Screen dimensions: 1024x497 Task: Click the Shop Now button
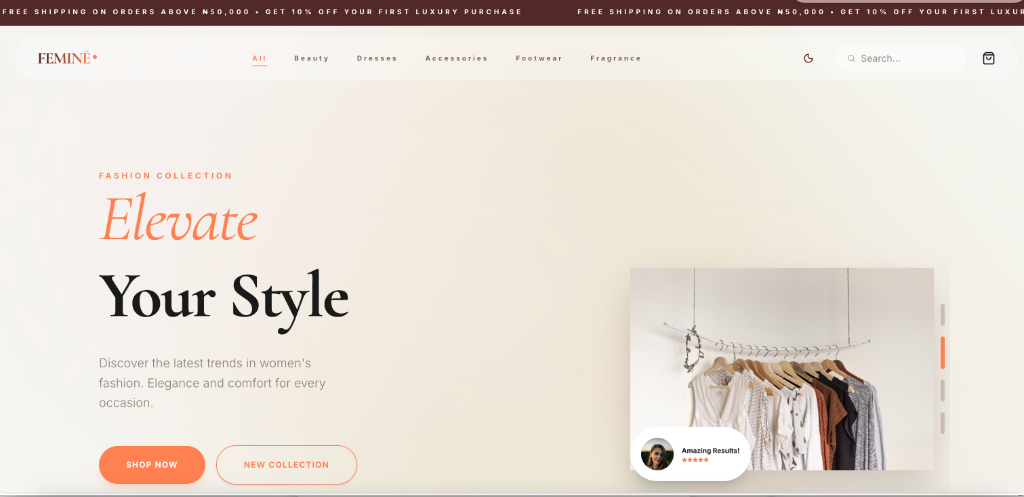point(152,465)
